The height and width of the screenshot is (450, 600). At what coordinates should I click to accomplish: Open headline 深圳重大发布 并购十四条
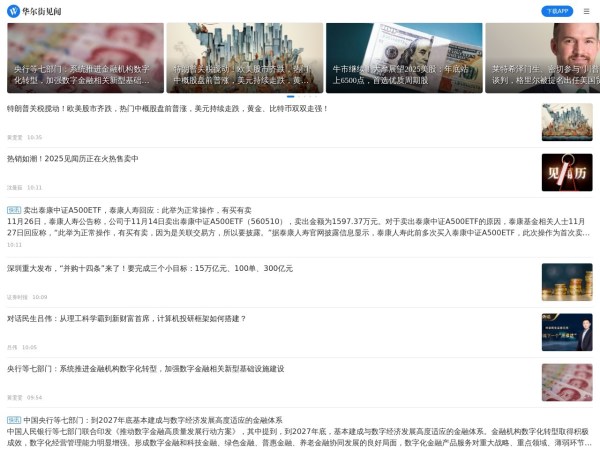coord(150,269)
